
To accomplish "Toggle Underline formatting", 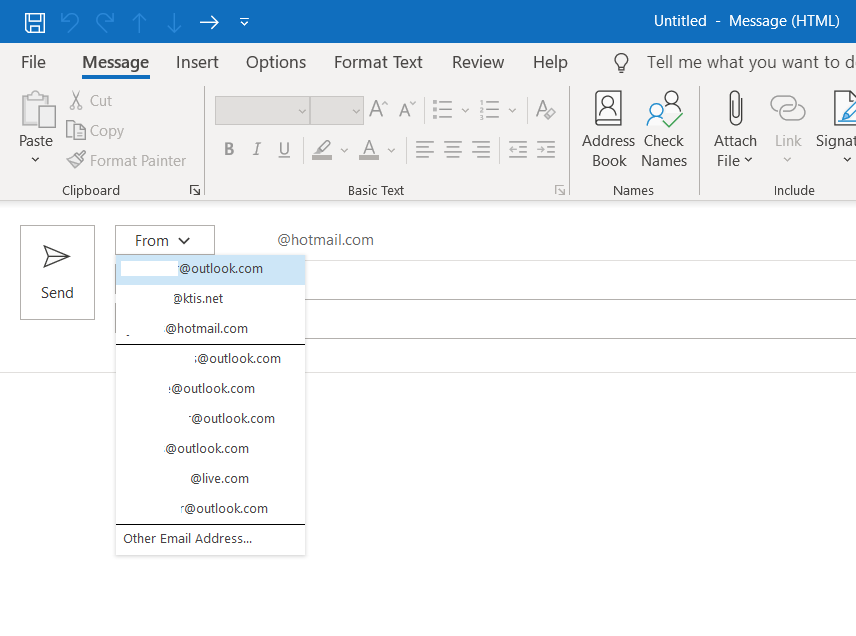I will [284, 149].
